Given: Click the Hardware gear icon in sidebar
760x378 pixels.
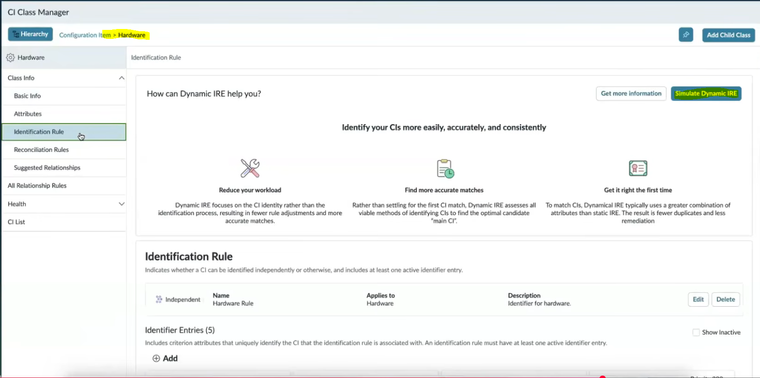Looking at the screenshot, I should [x=10, y=58].
